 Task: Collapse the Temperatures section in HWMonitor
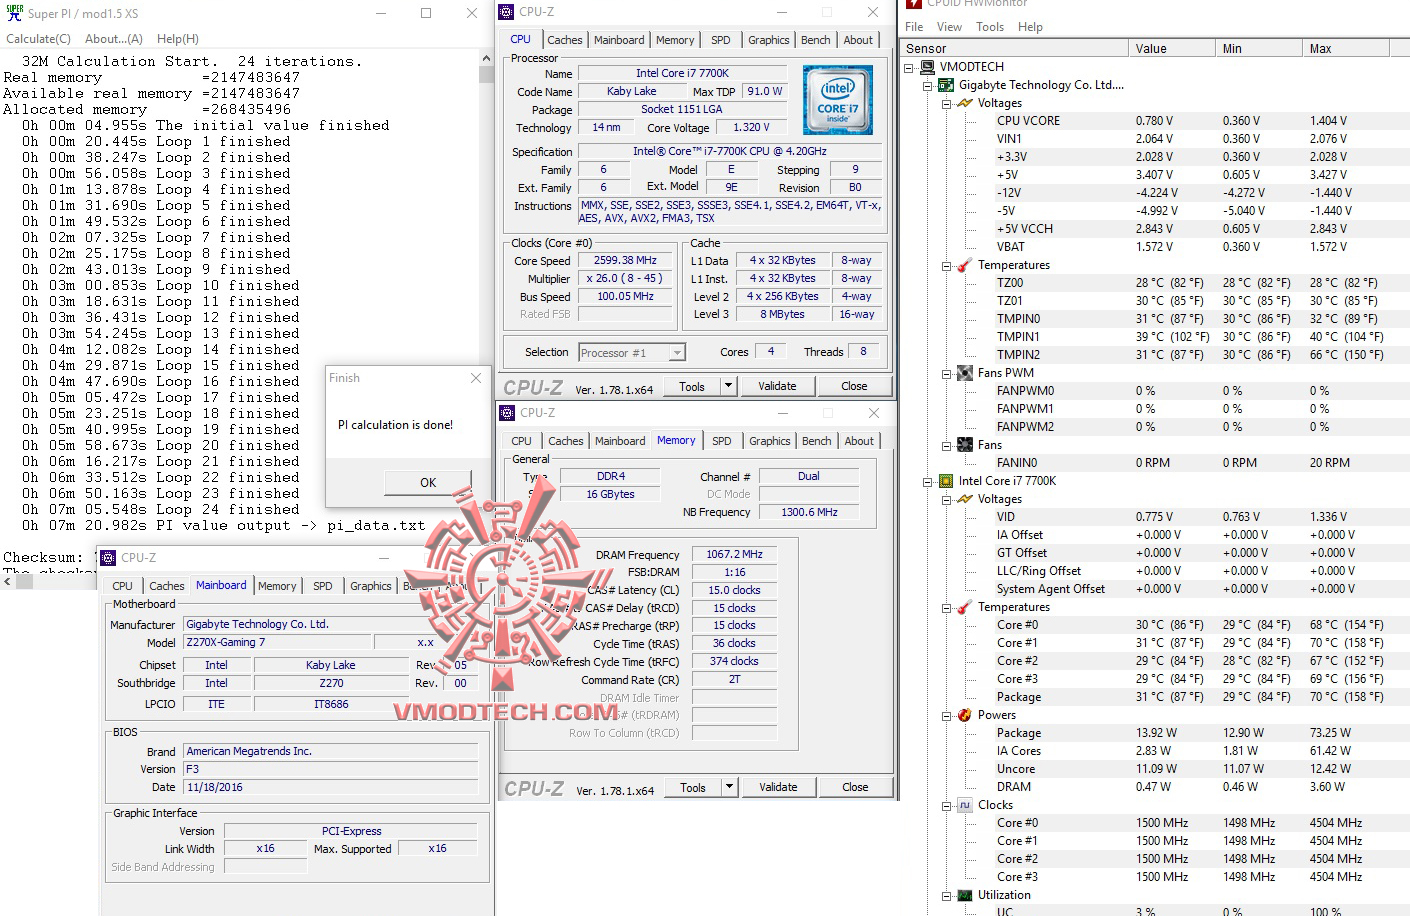click(x=946, y=265)
